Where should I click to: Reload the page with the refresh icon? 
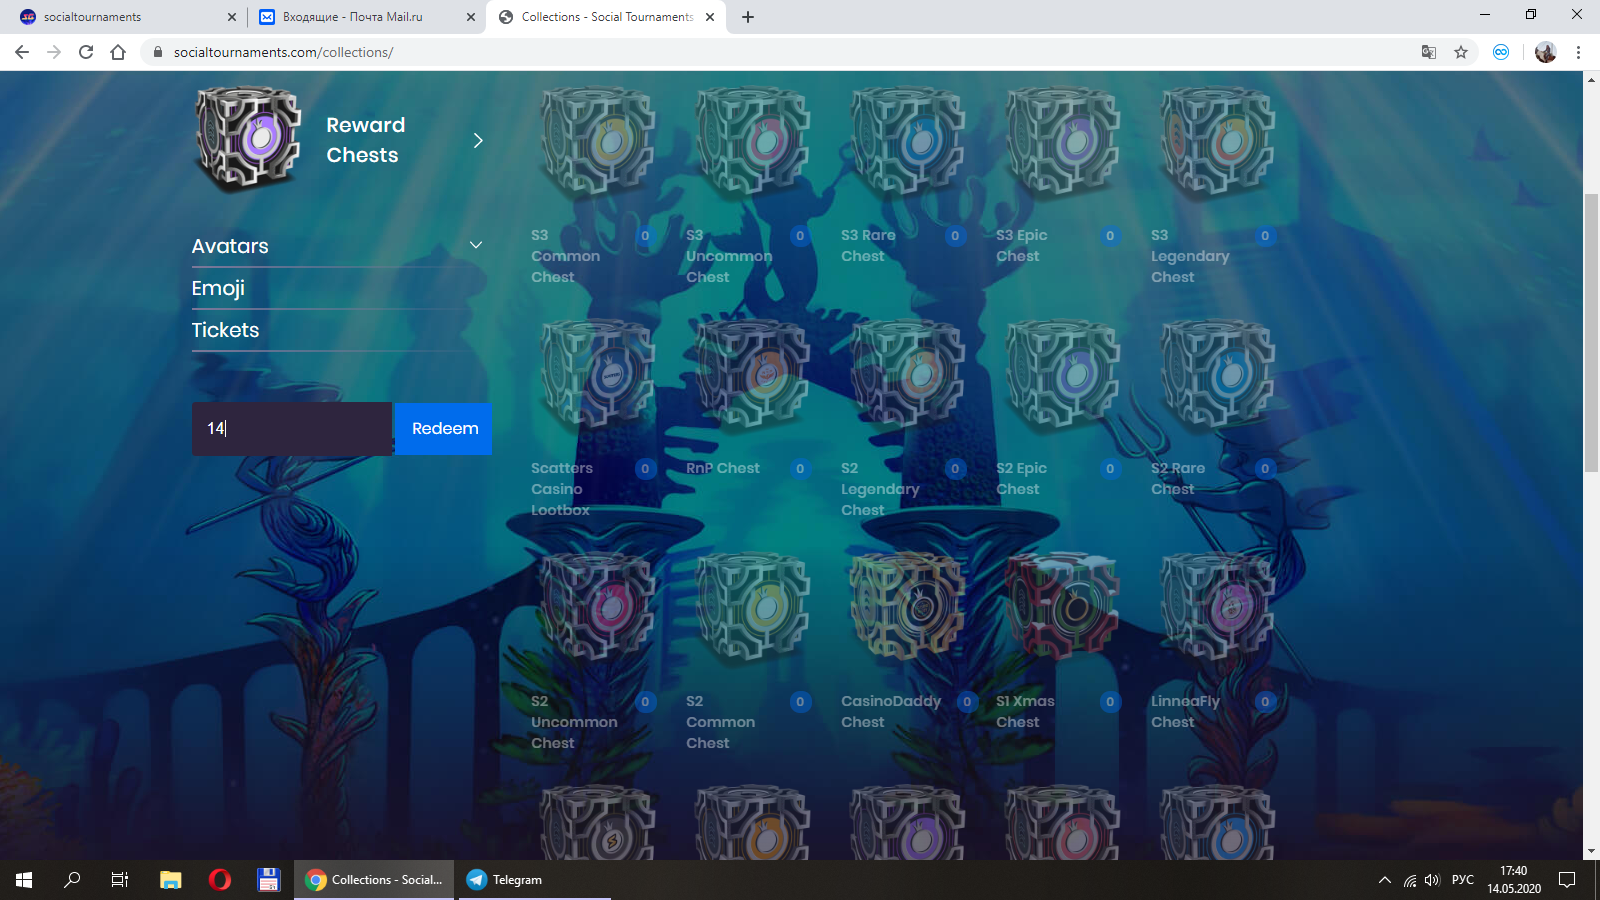(x=86, y=52)
